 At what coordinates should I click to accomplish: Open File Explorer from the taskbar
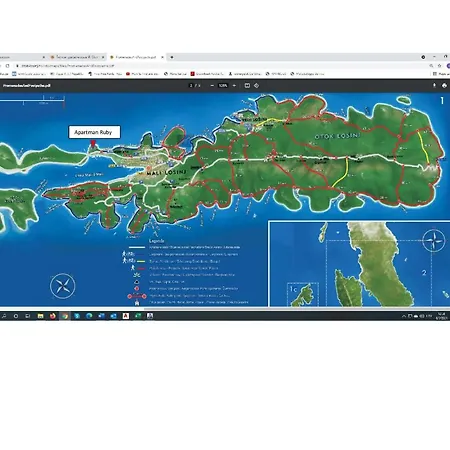tap(40, 316)
